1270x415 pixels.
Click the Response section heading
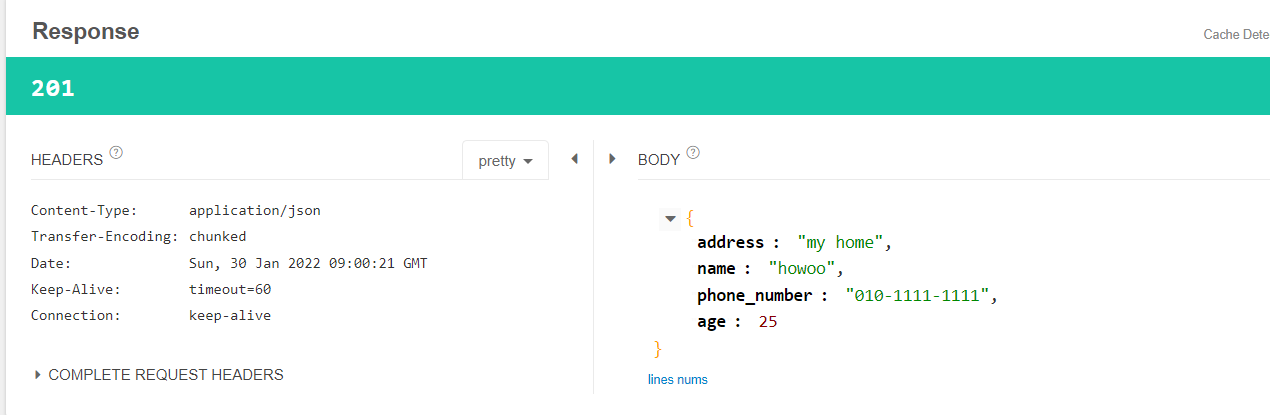(x=86, y=32)
